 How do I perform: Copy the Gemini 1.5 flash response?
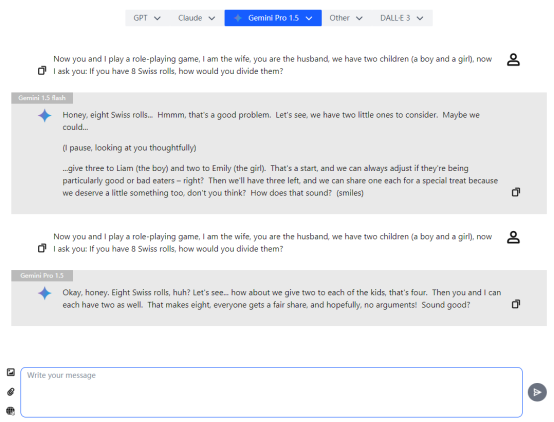click(516, 192)
